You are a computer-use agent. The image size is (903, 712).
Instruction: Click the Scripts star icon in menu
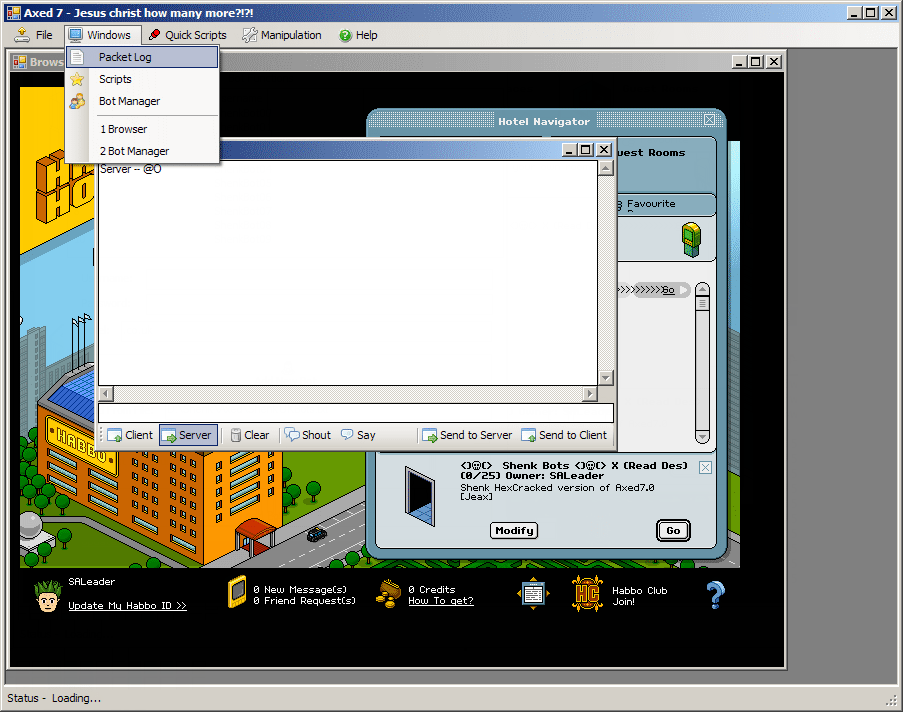77,79
